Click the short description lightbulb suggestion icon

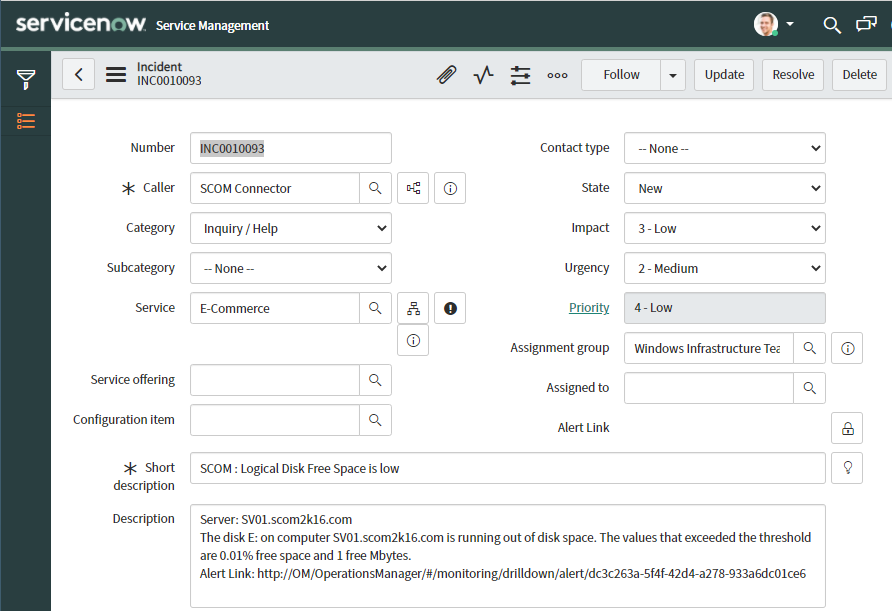point(847,468)
